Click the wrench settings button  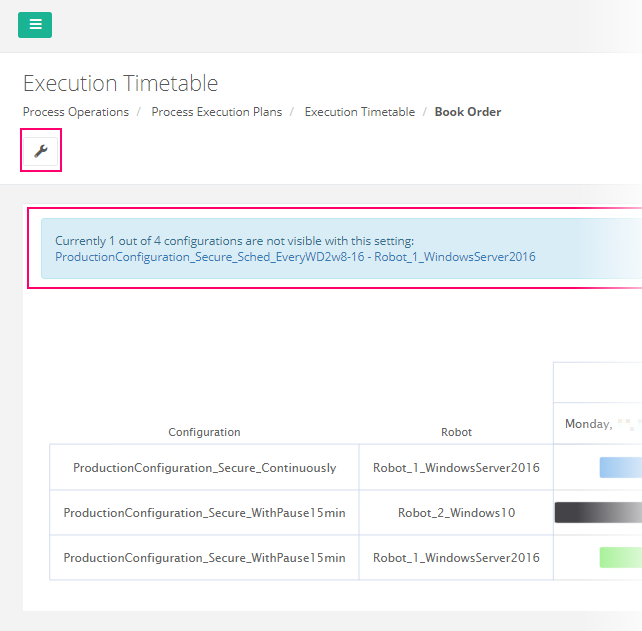[41, 151]
